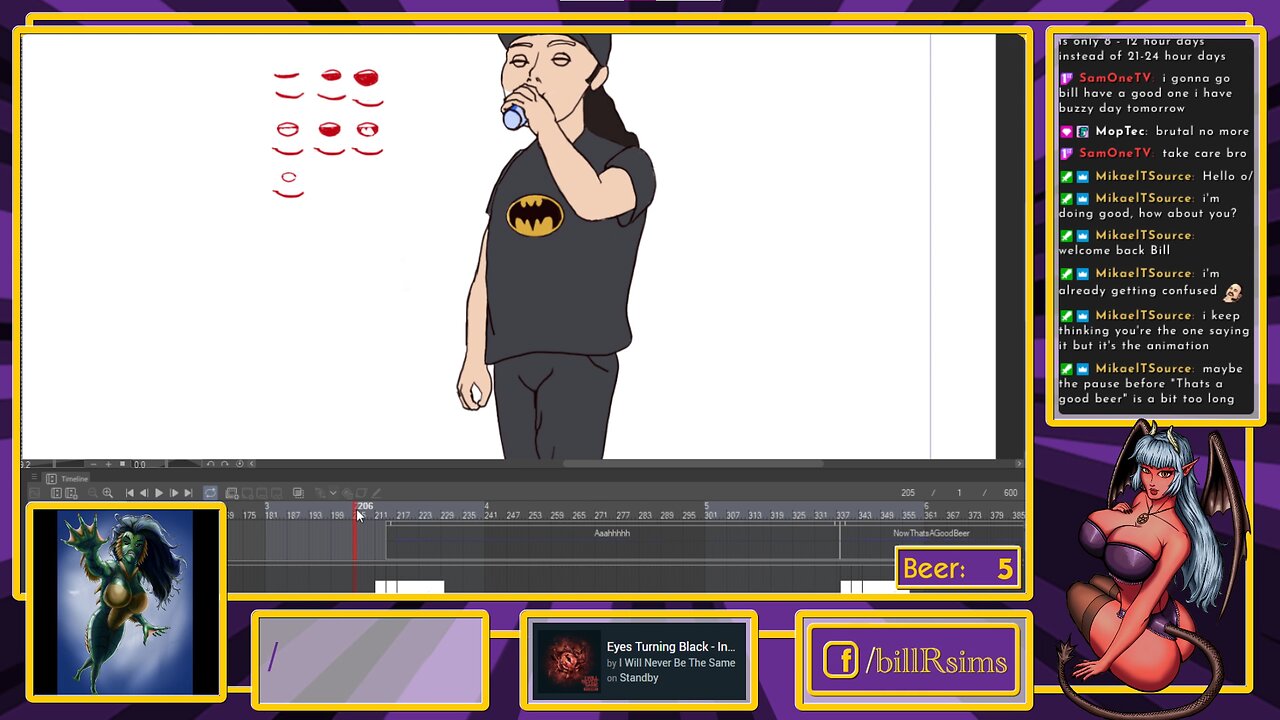
Task: Click the canvas scroll-left arrow
Action: [252, 464]
